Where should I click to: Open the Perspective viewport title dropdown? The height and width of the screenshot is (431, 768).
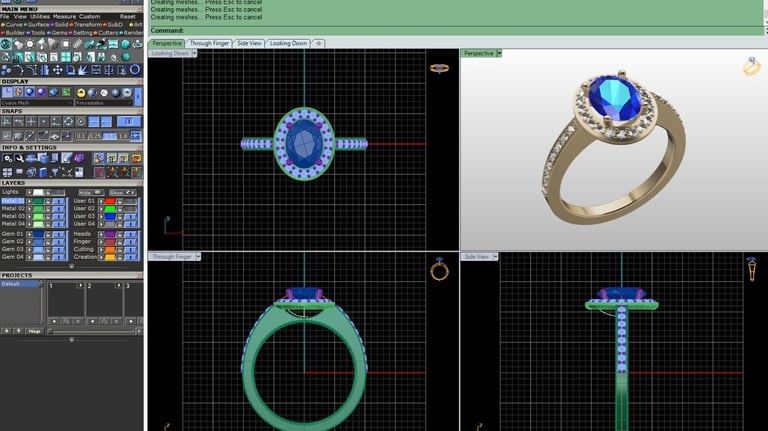499,53
